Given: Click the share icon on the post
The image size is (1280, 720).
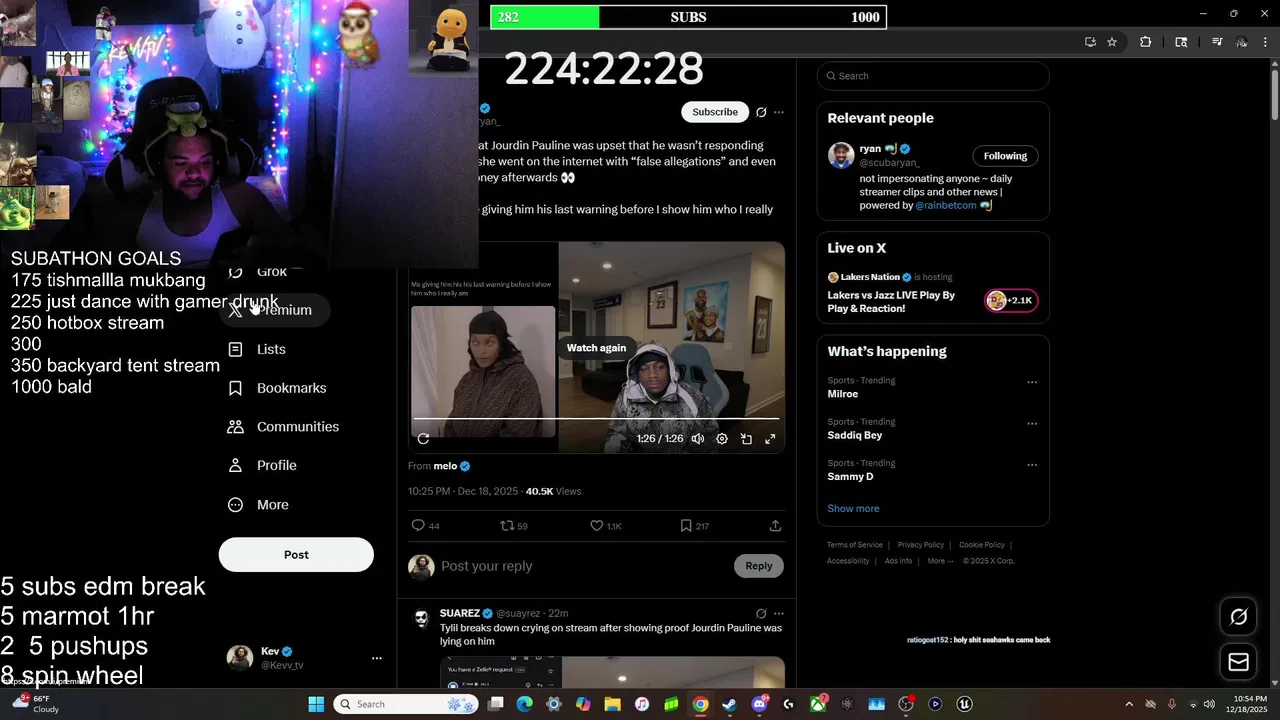Looking at the screenshot, I should click(775, 525).
